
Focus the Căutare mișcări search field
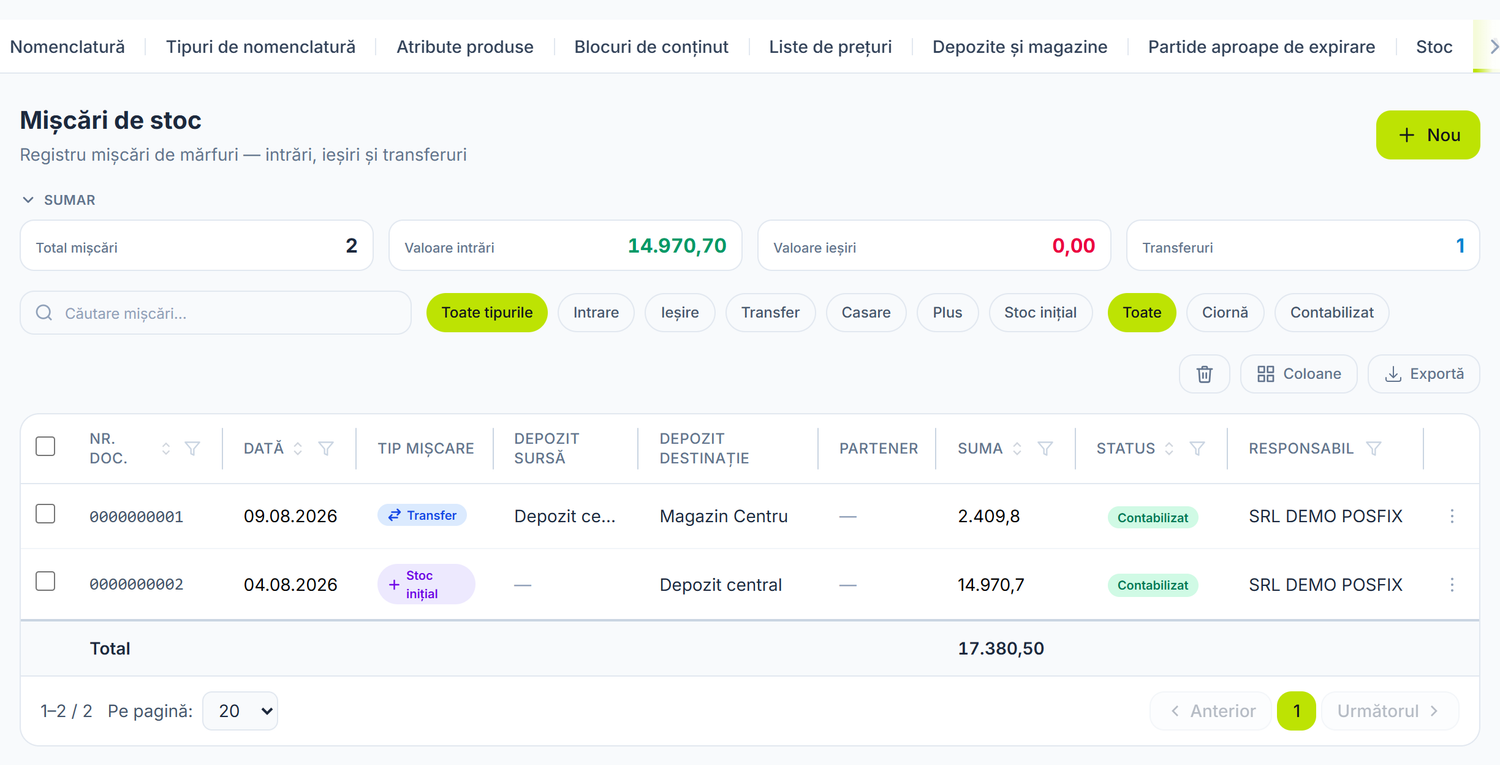click(x=216, y=313)
